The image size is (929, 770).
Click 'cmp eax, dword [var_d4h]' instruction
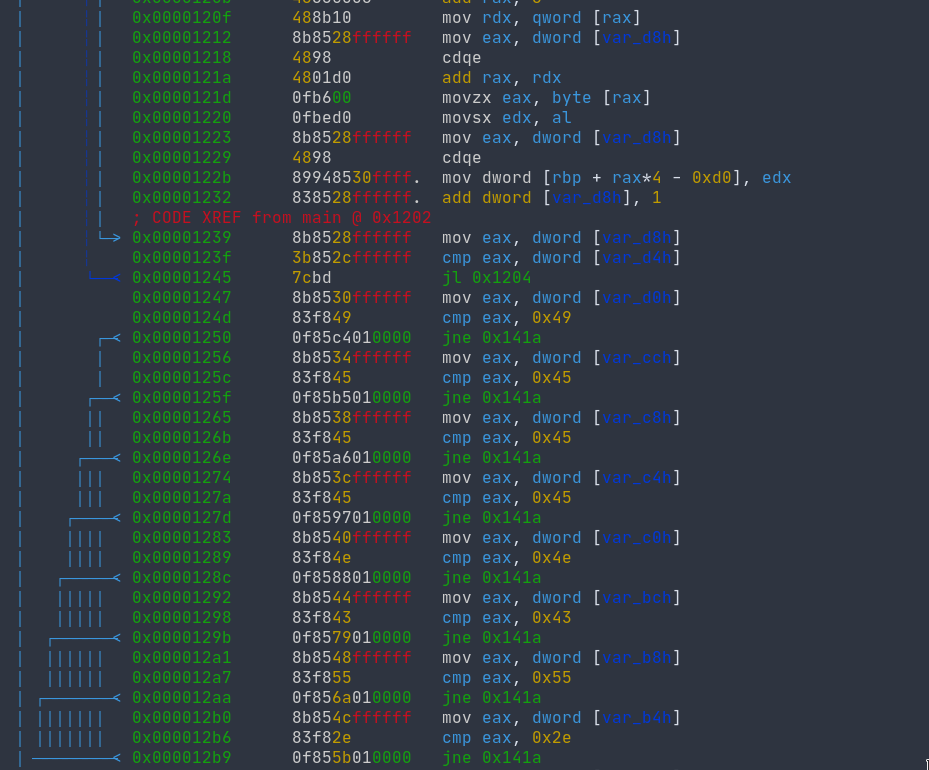561,258
